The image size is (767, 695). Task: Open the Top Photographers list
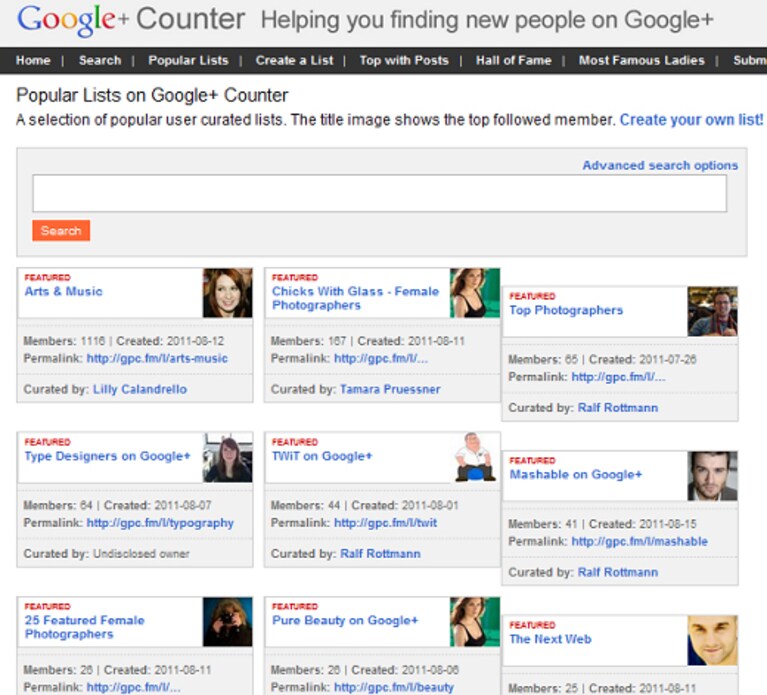(566, 310)
